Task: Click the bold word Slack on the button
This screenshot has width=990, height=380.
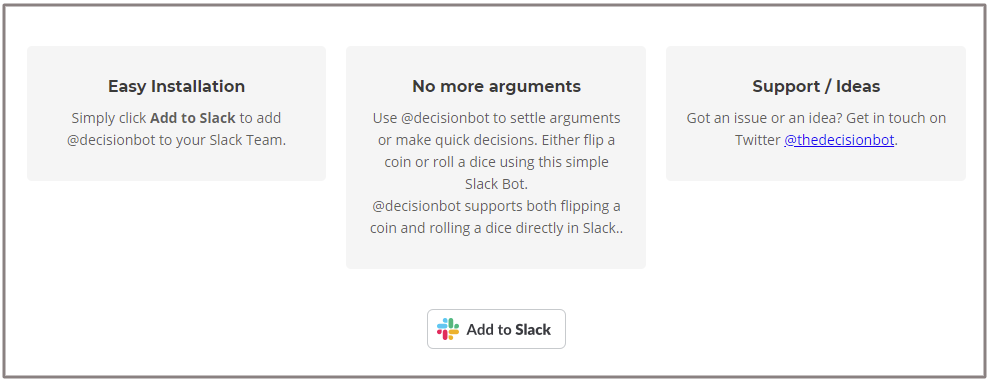Action: 533,330
